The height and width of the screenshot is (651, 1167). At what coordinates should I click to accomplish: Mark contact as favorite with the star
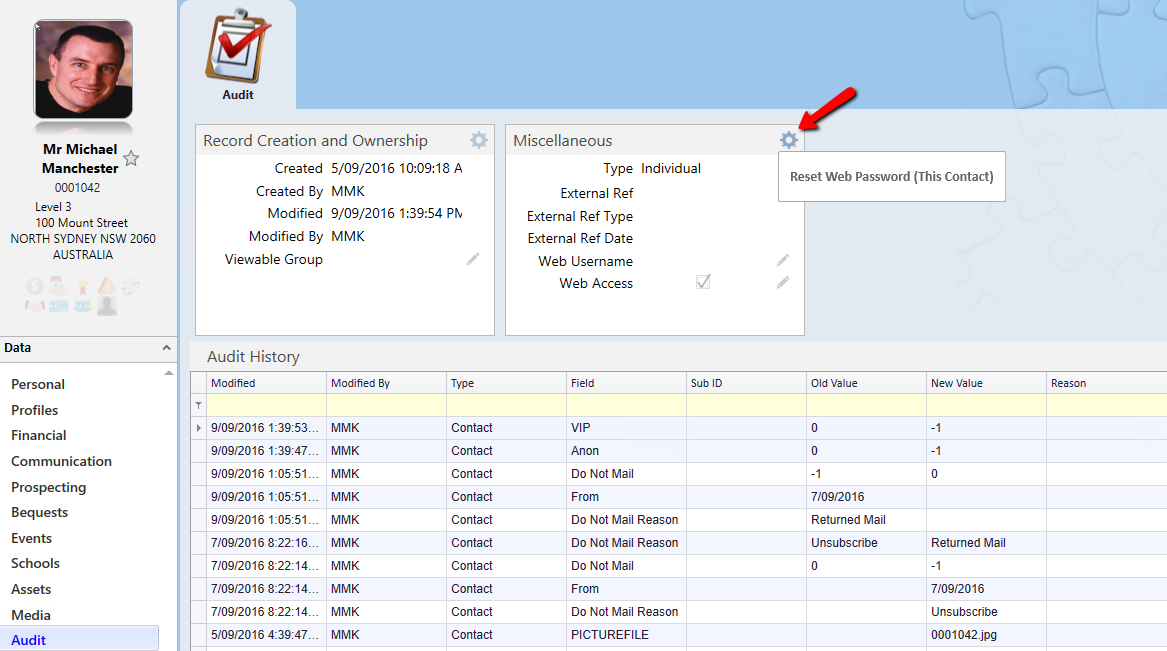click(x=130, y=159)
